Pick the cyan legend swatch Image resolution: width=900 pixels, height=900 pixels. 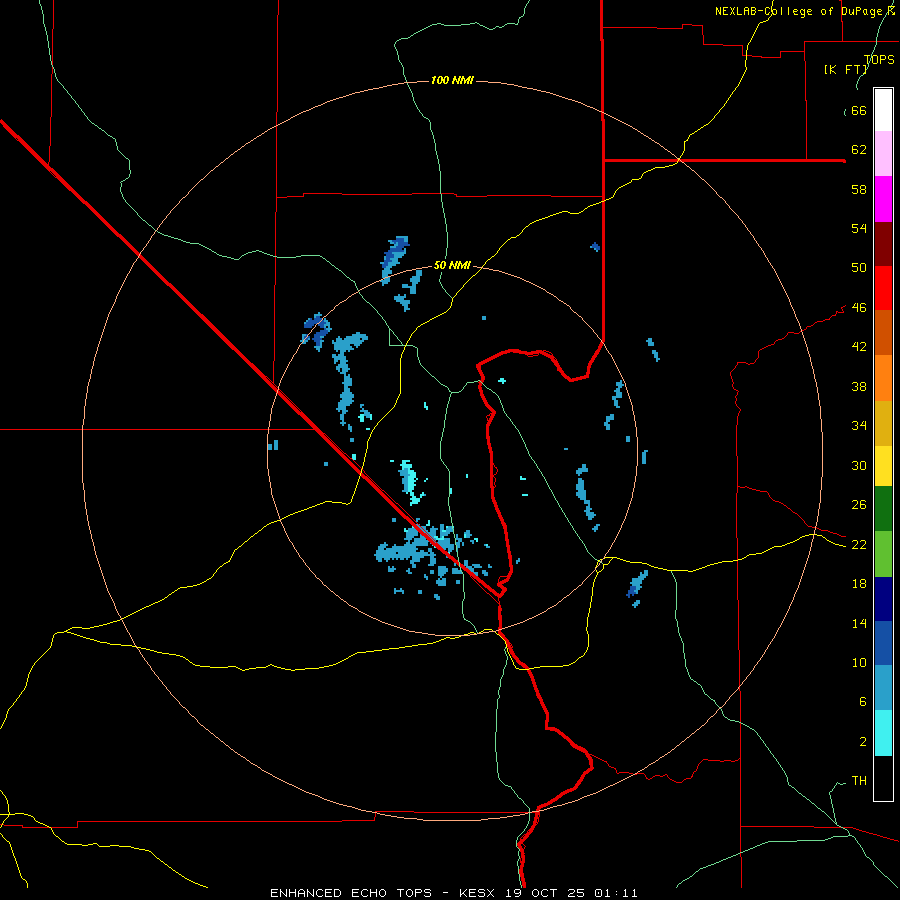[883, 733]
